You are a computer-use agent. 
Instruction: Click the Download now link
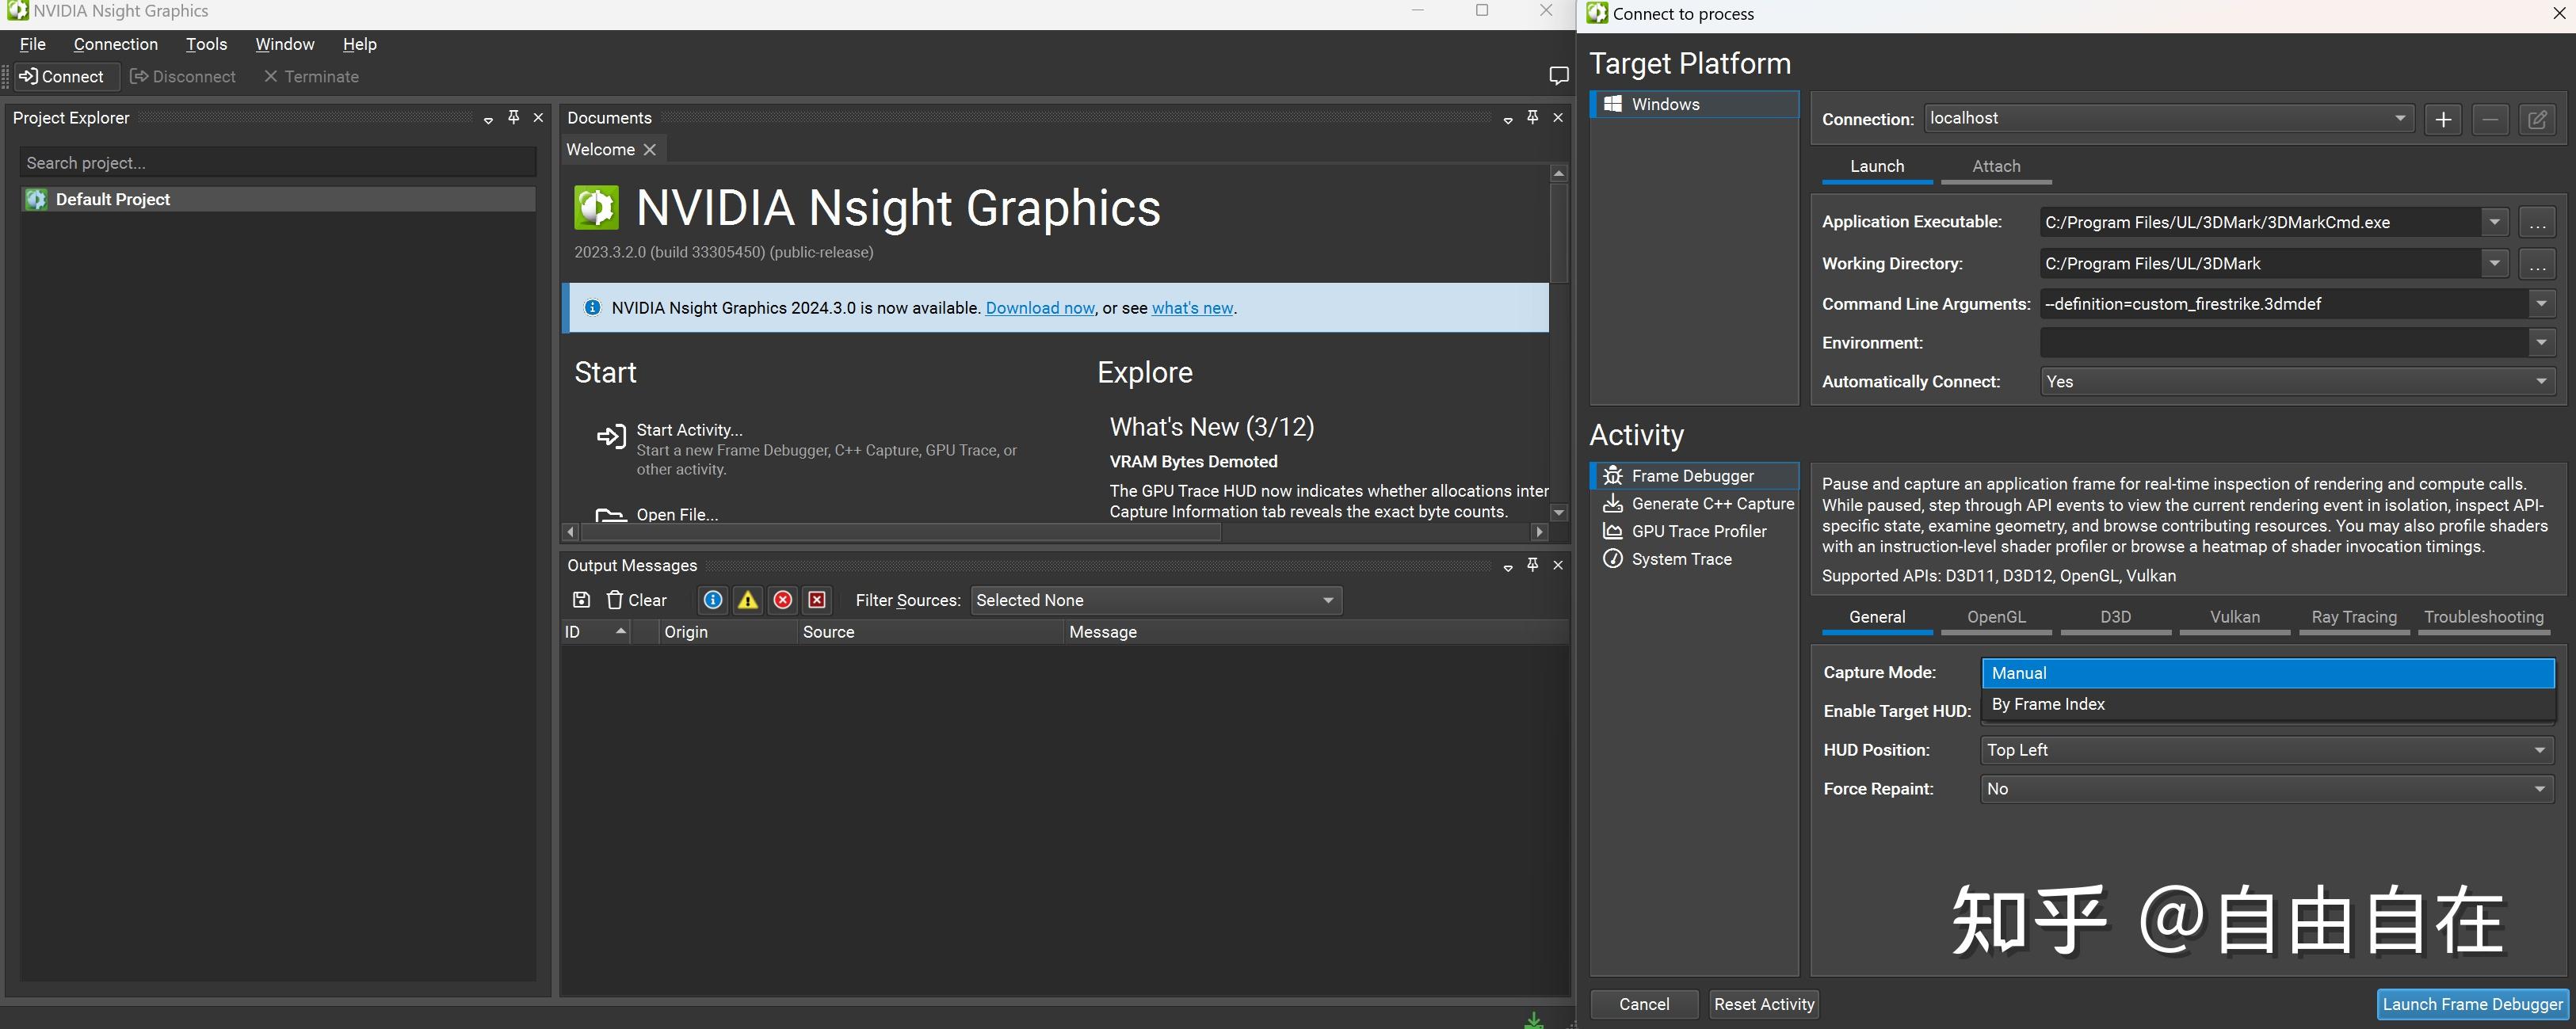coord(1039,307)
